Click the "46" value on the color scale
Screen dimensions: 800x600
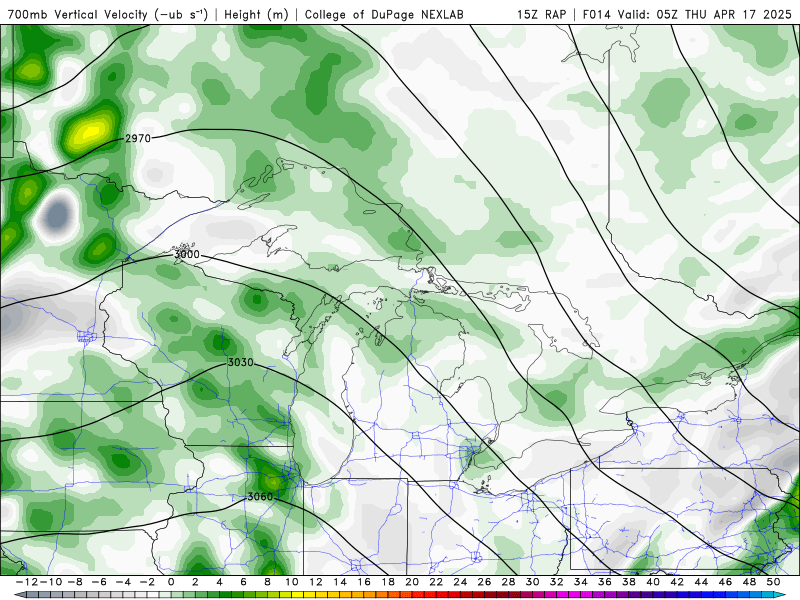[726, 582]
